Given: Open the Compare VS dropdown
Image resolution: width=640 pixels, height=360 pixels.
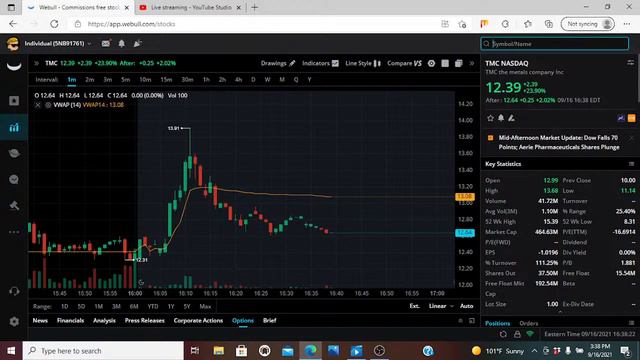Looking at the screenshot, I should pyautogui.click(x=404, y=63).
